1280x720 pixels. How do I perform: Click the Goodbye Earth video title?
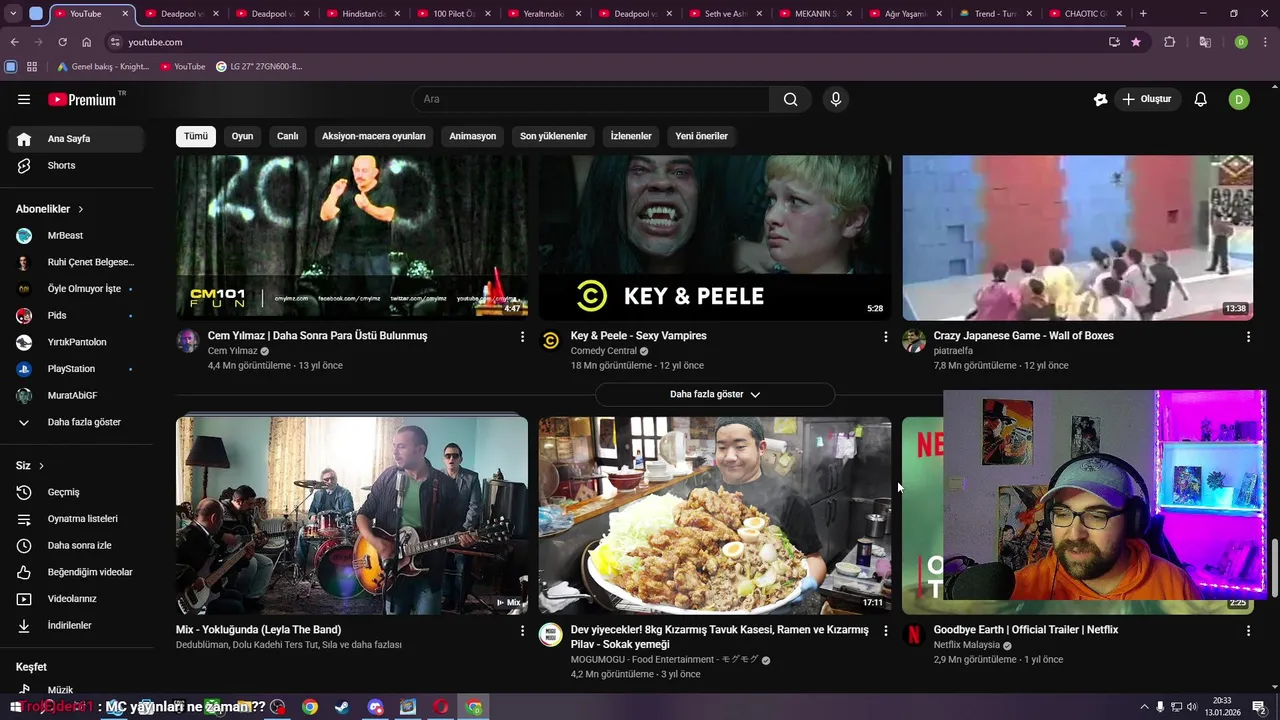[1026, 630]
